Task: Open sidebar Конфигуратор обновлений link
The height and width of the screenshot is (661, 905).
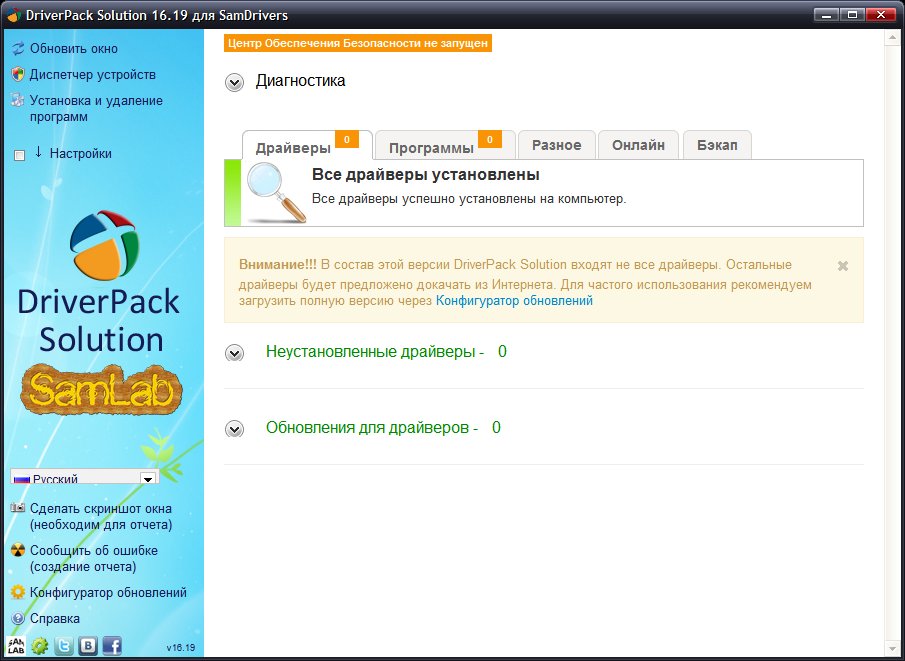Action: point(109,592)
